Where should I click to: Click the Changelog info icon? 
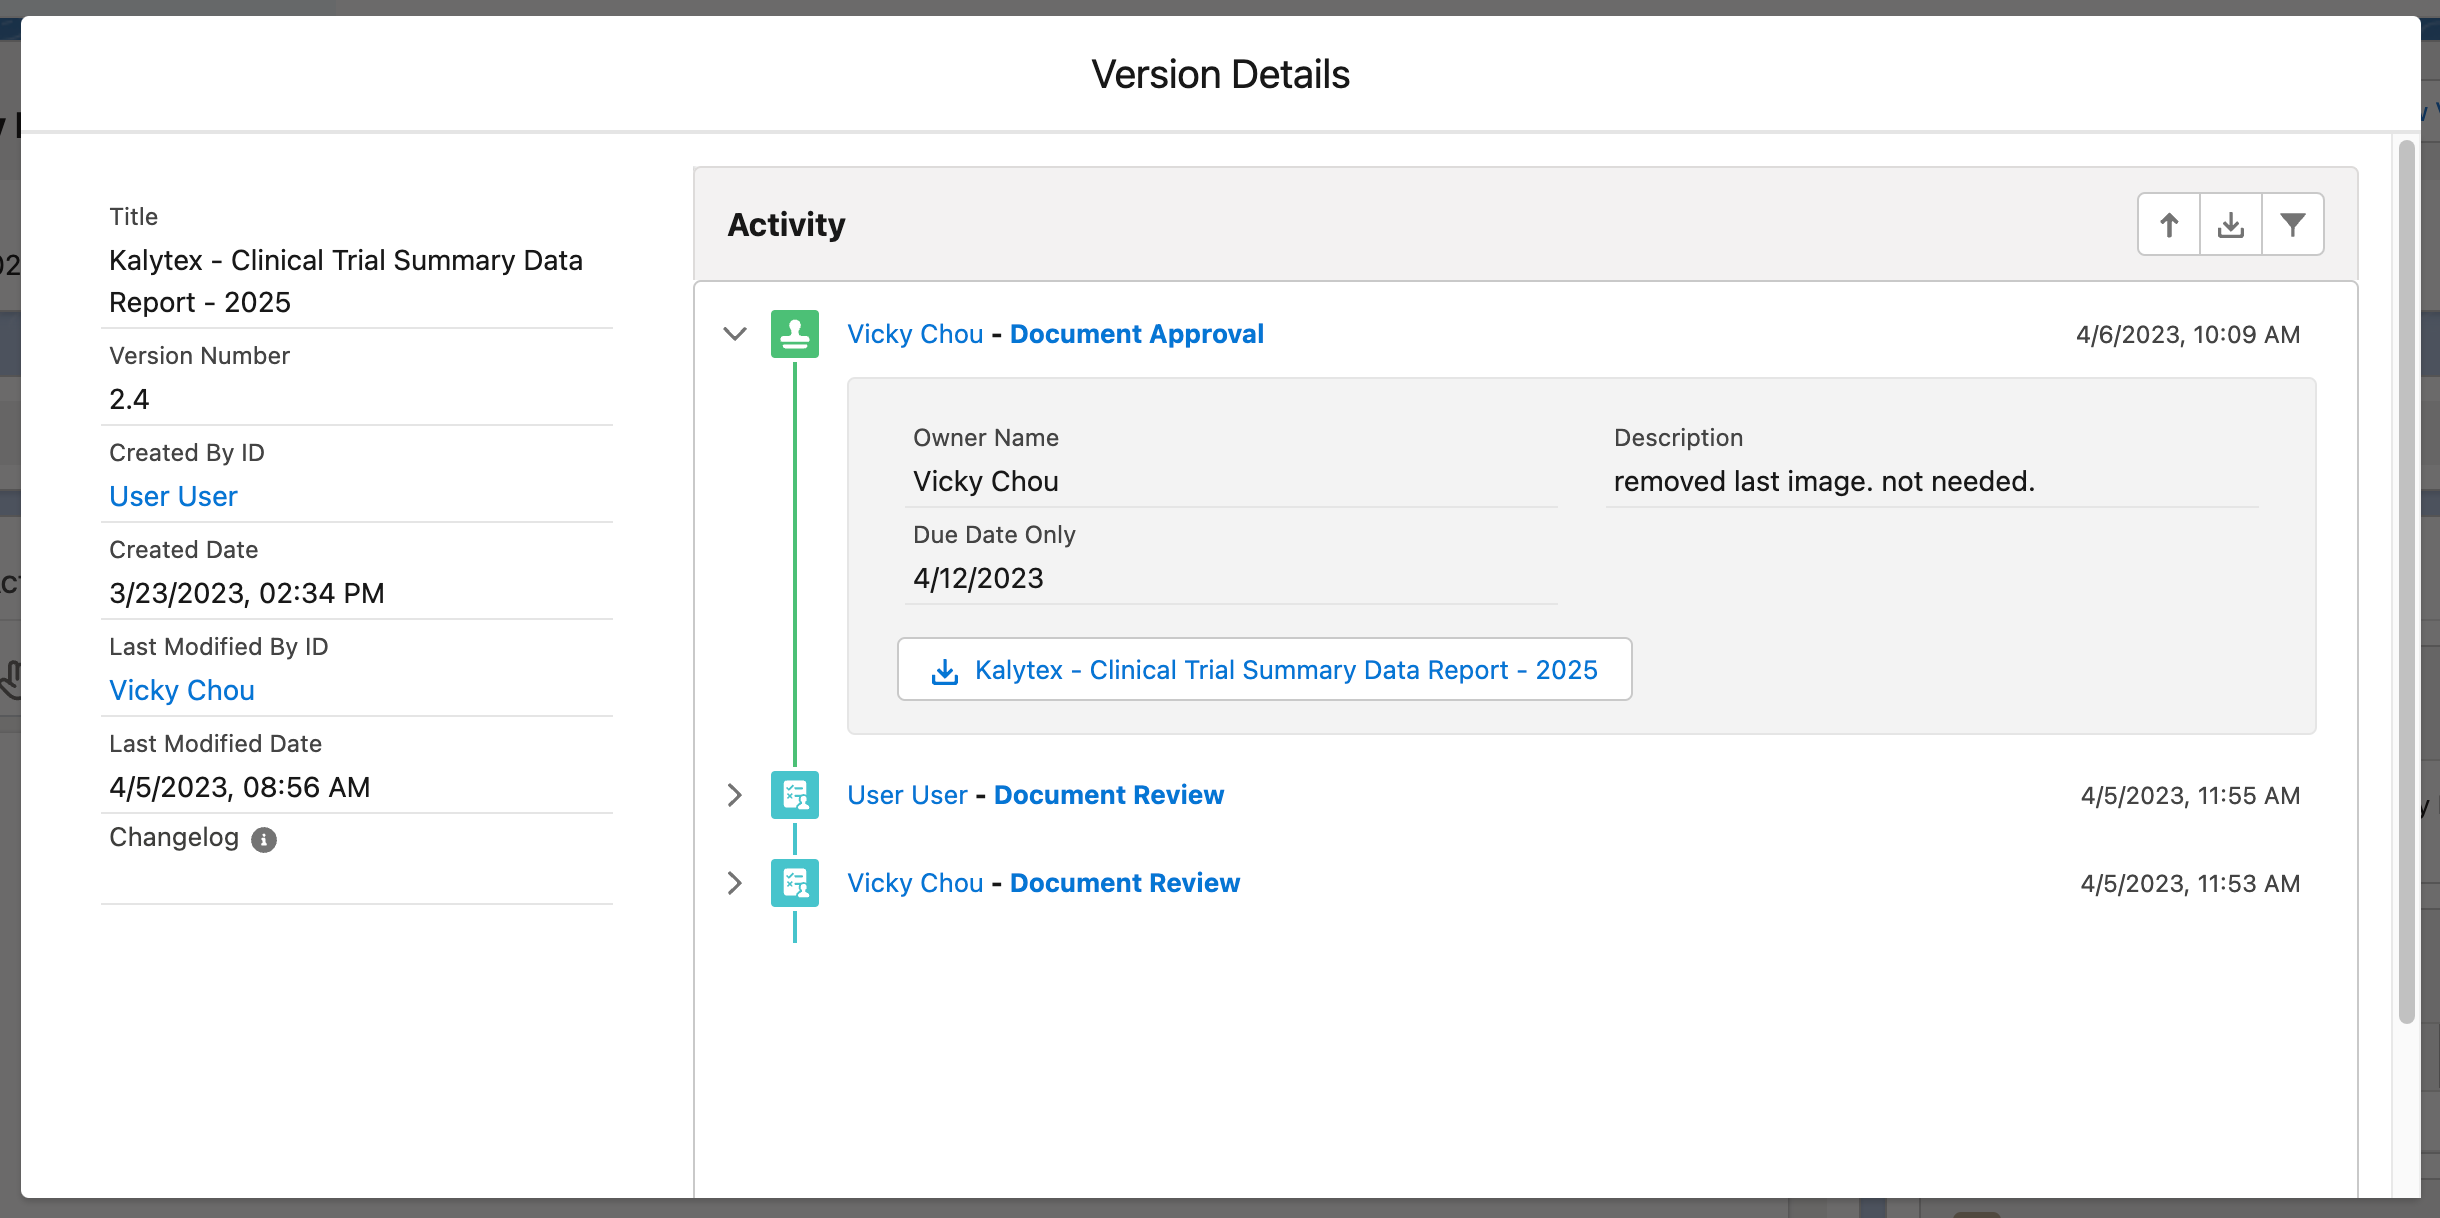(264, 840)
